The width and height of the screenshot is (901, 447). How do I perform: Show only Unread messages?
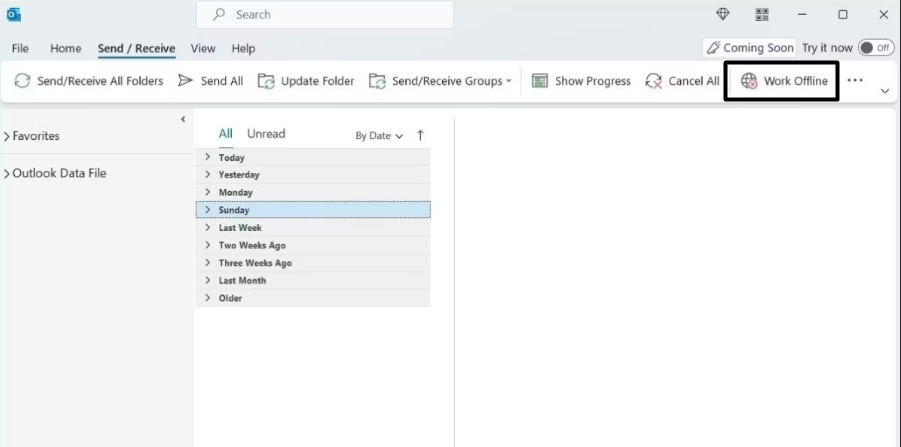pos(266,134)
